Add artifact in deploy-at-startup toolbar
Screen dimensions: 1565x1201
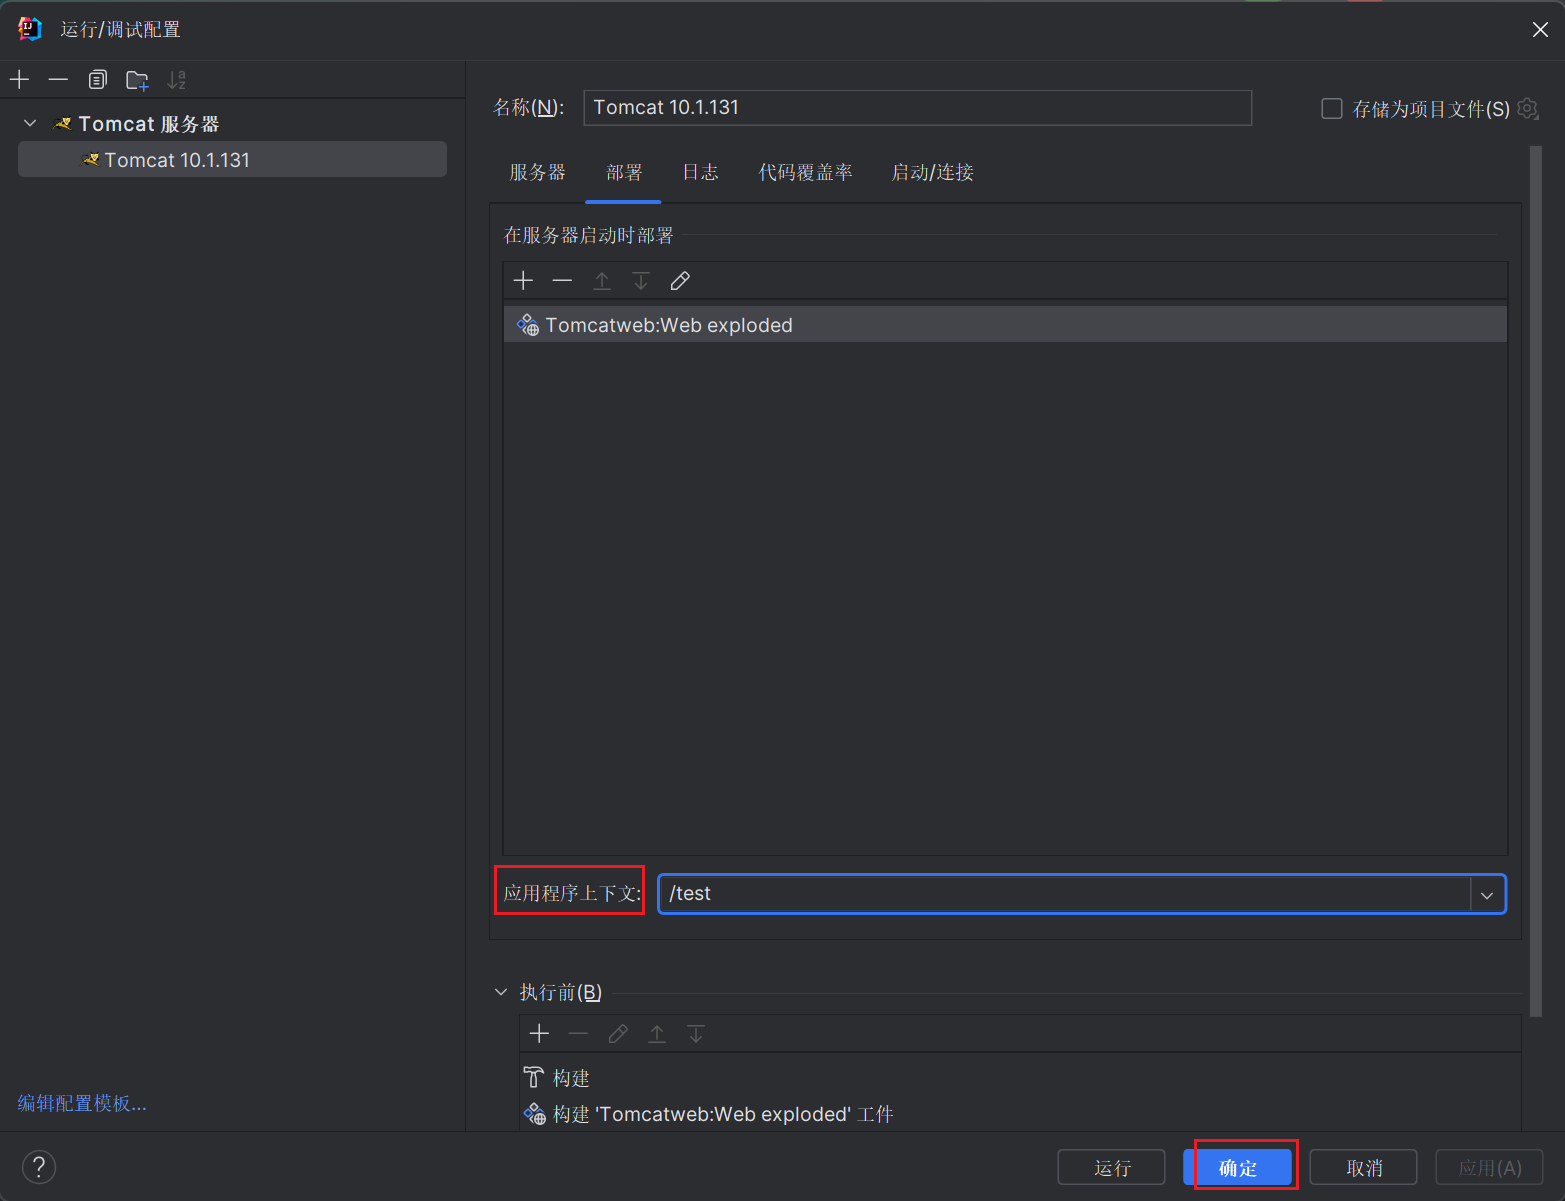click(x=523, y=281)
